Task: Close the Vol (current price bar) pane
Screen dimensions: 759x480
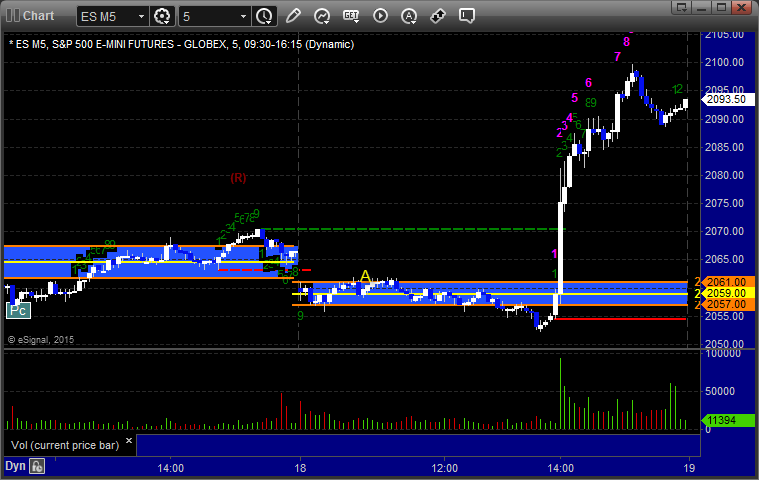Action: (x=129, y=440)
